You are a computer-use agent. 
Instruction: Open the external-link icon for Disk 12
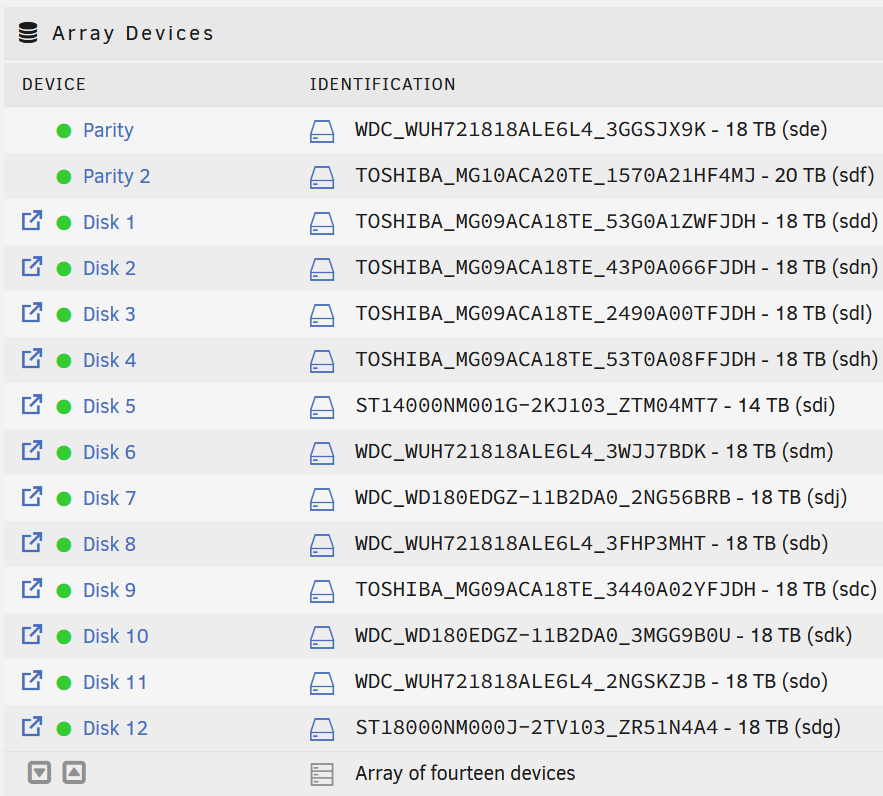click(32, 727)
